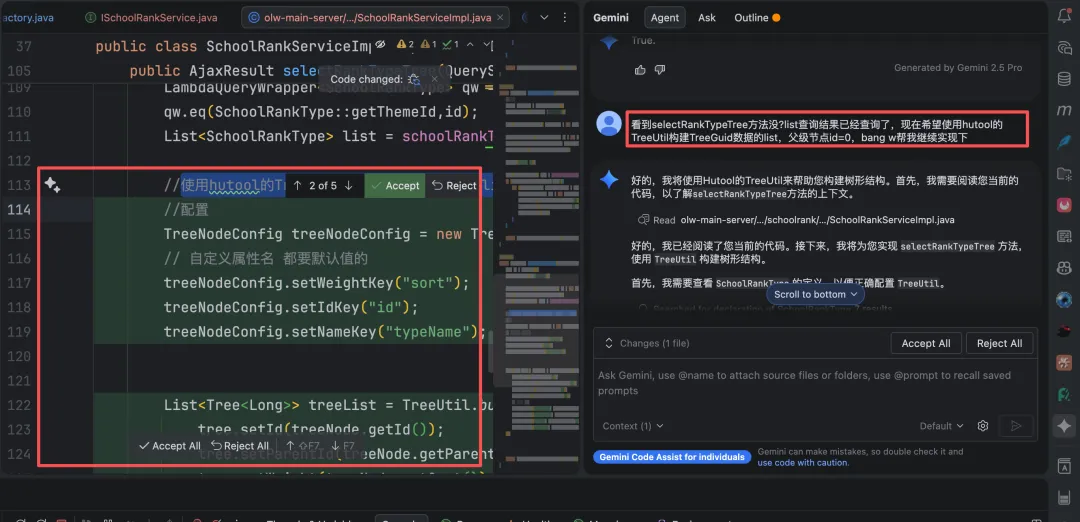Open the Gemini sparkle tool window icon
The height and width of the screenshot is (522, 1080).
click(1064, 426)
